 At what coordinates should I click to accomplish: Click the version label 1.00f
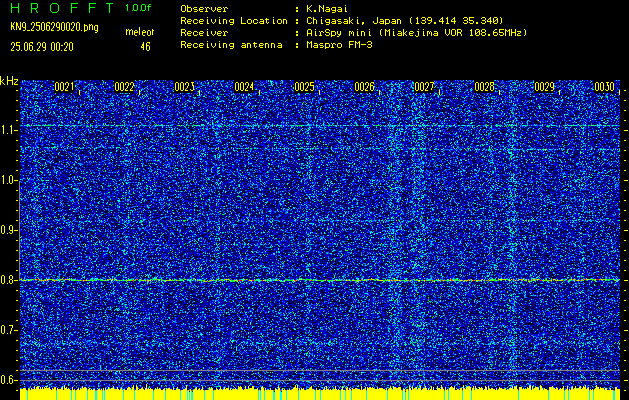pyautogui.click(x=138, y=8)
